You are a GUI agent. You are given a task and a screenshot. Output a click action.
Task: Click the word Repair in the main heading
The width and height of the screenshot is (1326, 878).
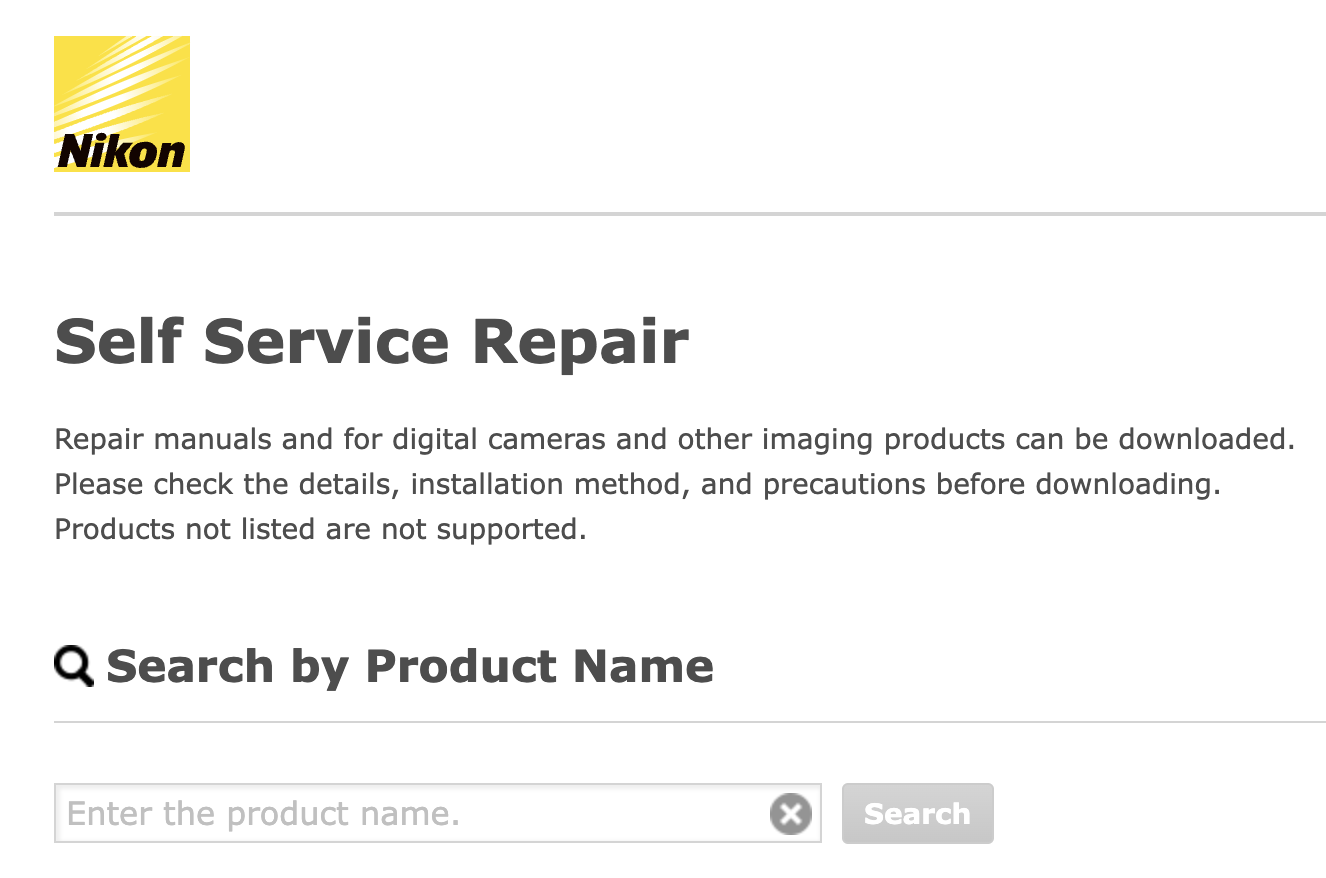coord(580,341)
